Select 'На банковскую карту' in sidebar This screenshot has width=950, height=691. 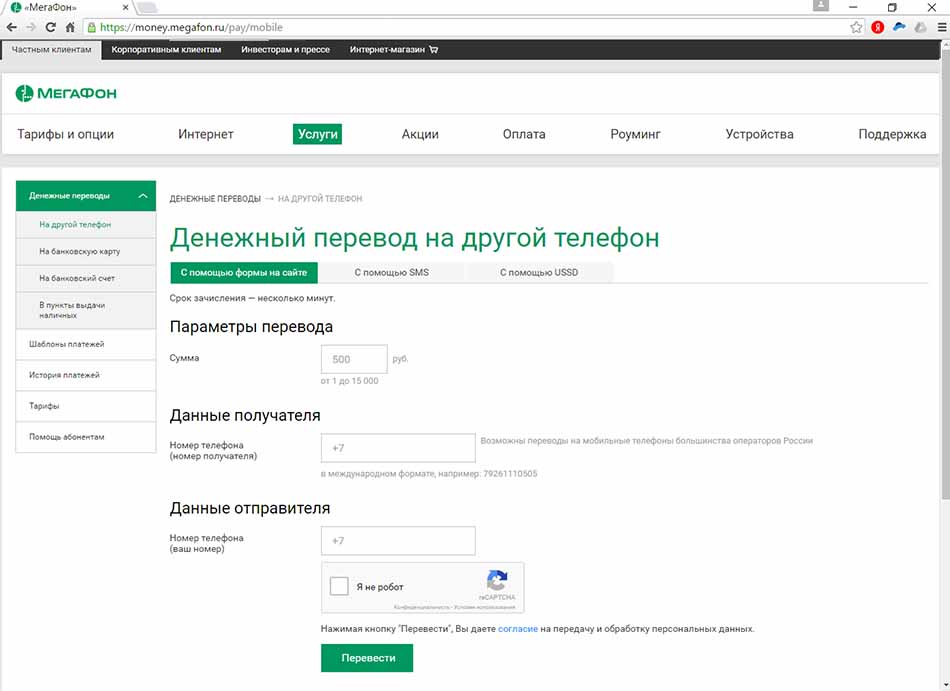(85, 251)
